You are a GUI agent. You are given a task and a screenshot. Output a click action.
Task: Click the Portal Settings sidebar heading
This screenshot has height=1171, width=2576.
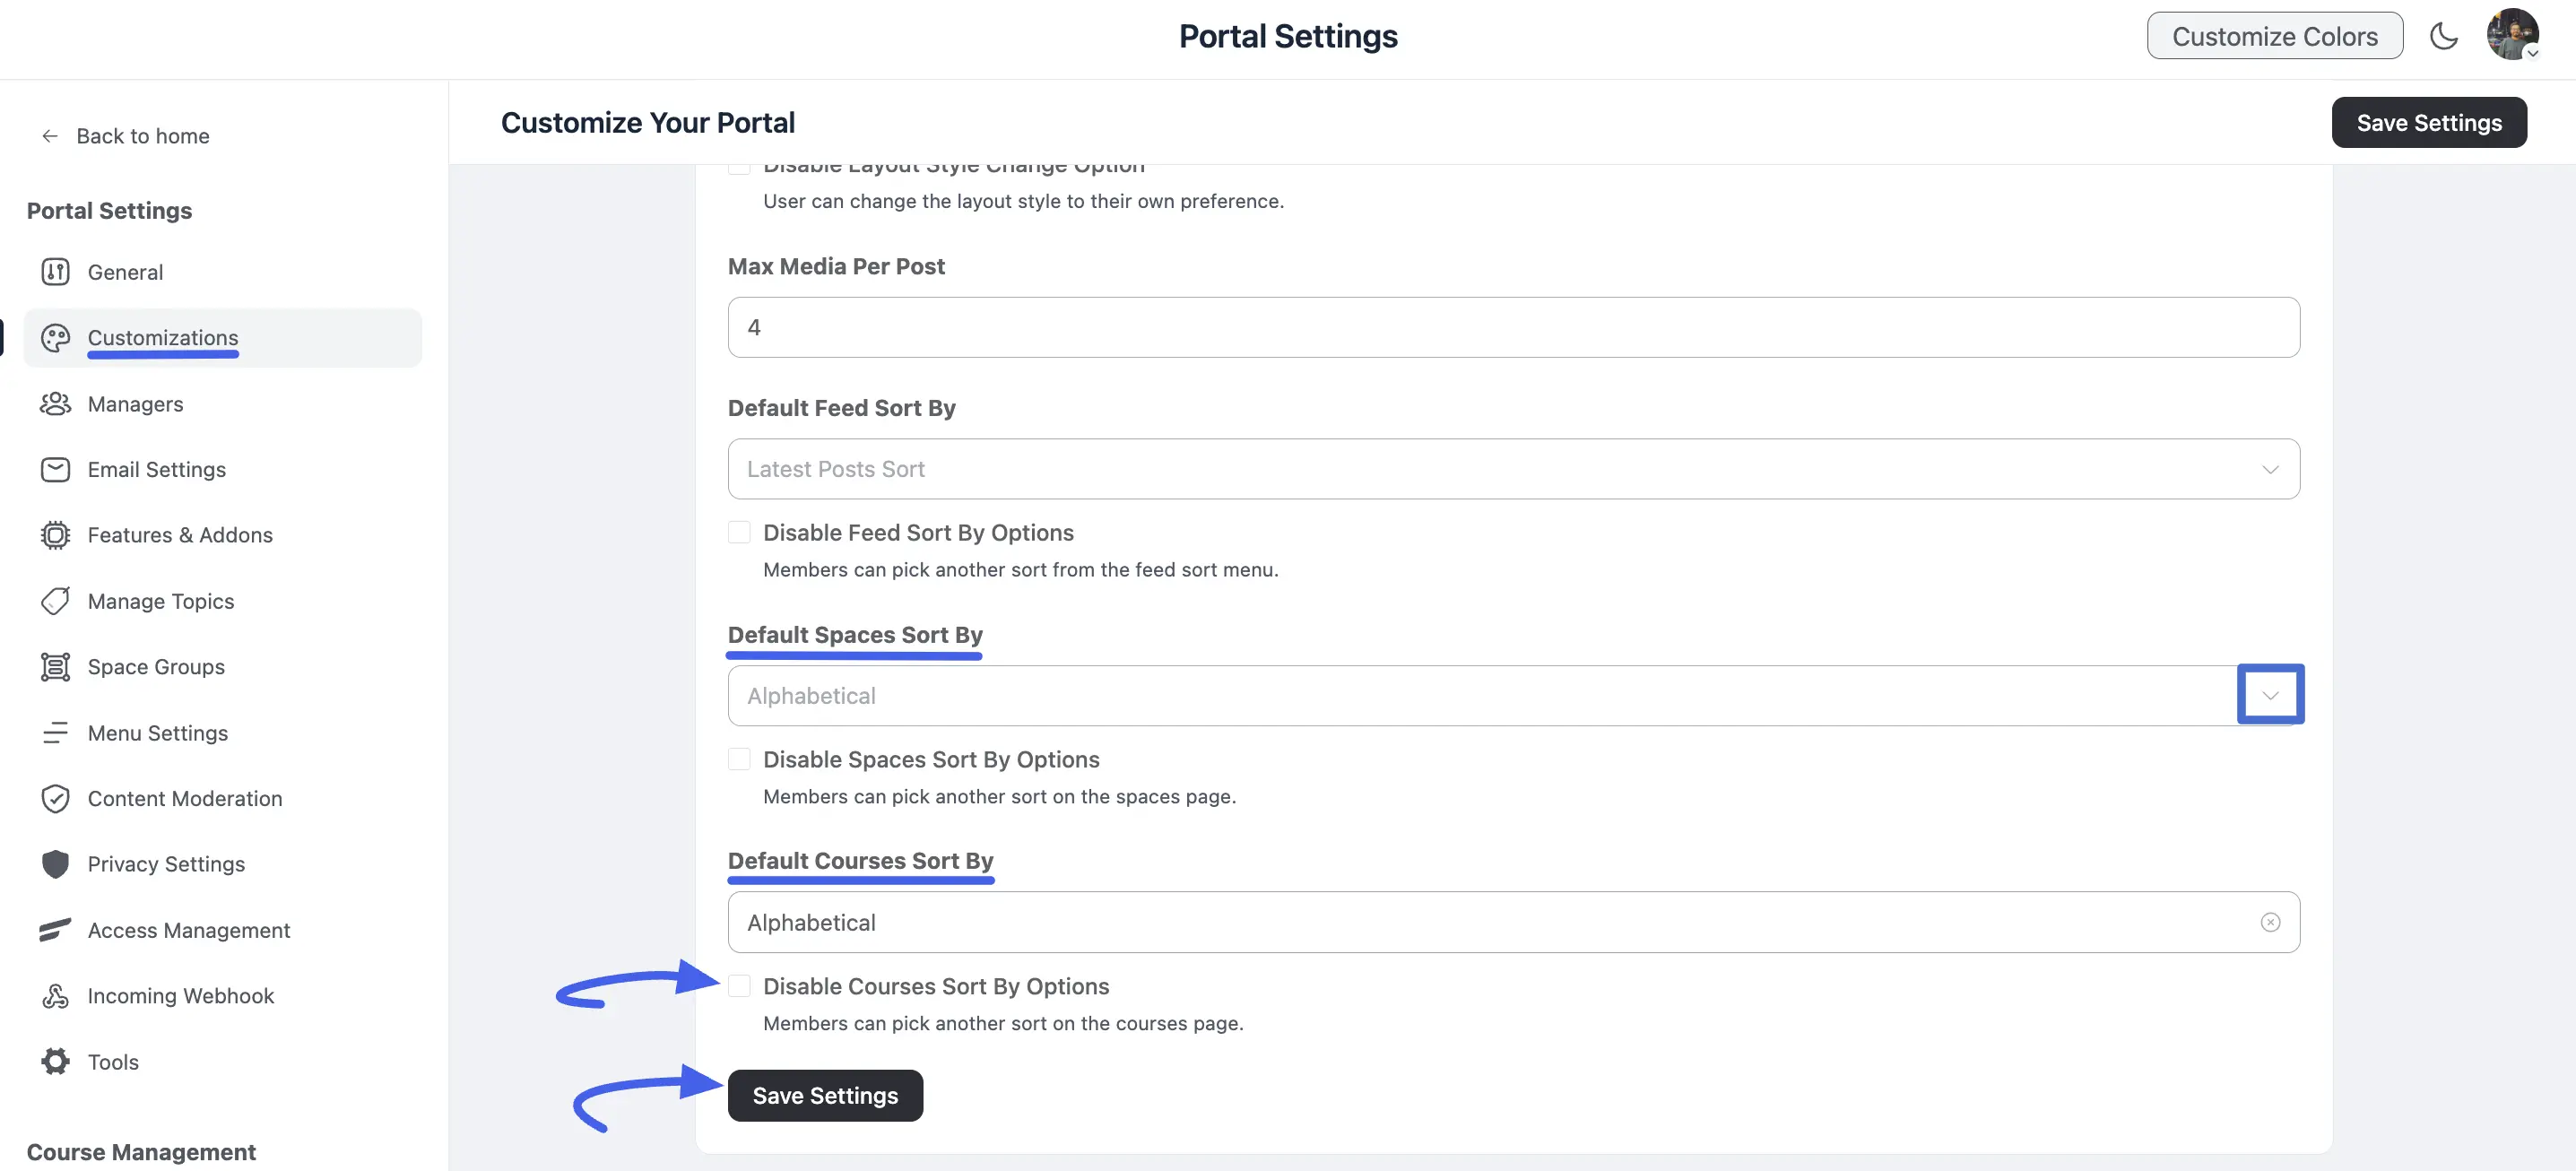click(109, 211)
